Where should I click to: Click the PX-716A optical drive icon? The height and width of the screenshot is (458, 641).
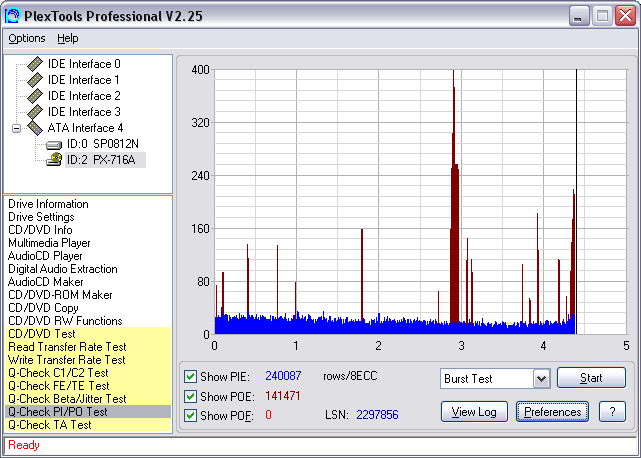point(54,159)
